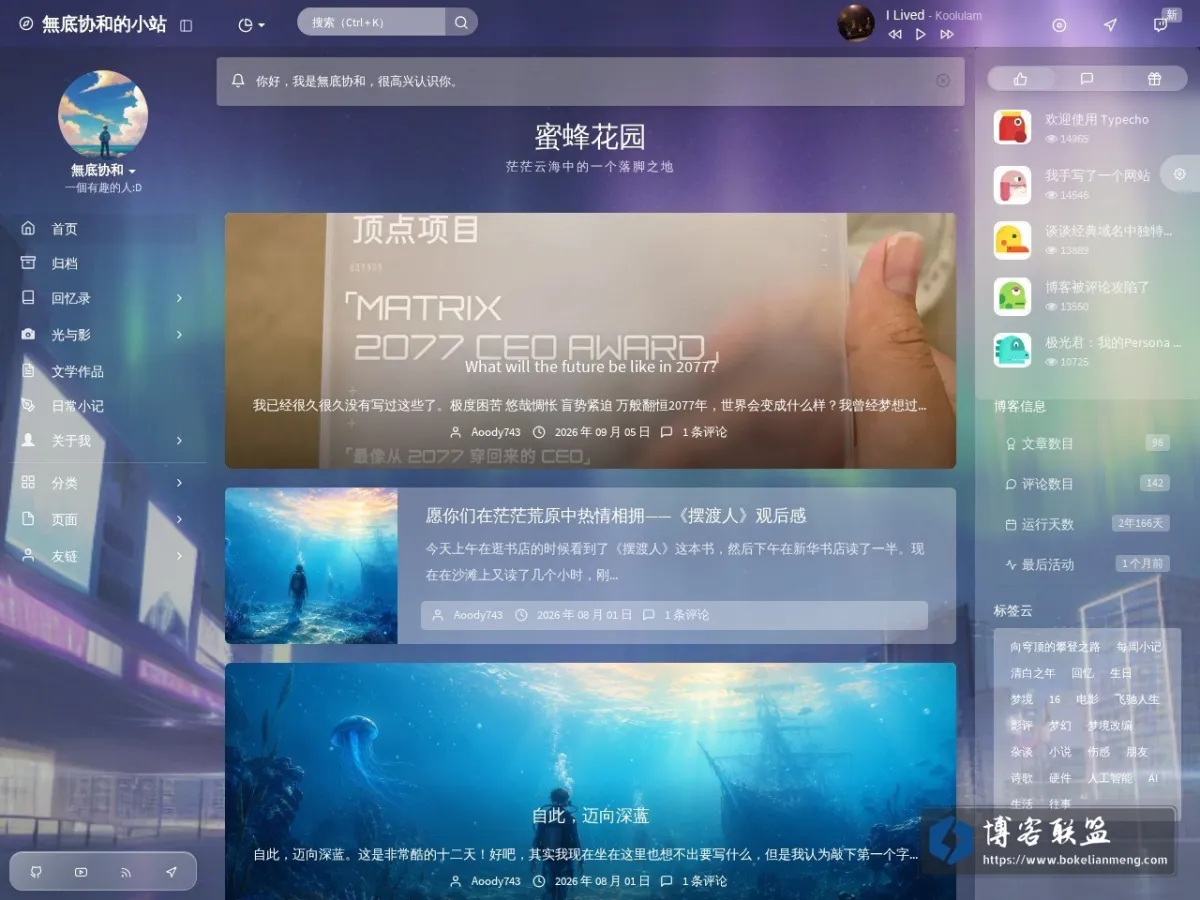Screen dimensions: 1200x900
Task: Open 日常小记 in the sidebar
Action: click(x=103, y=406)
